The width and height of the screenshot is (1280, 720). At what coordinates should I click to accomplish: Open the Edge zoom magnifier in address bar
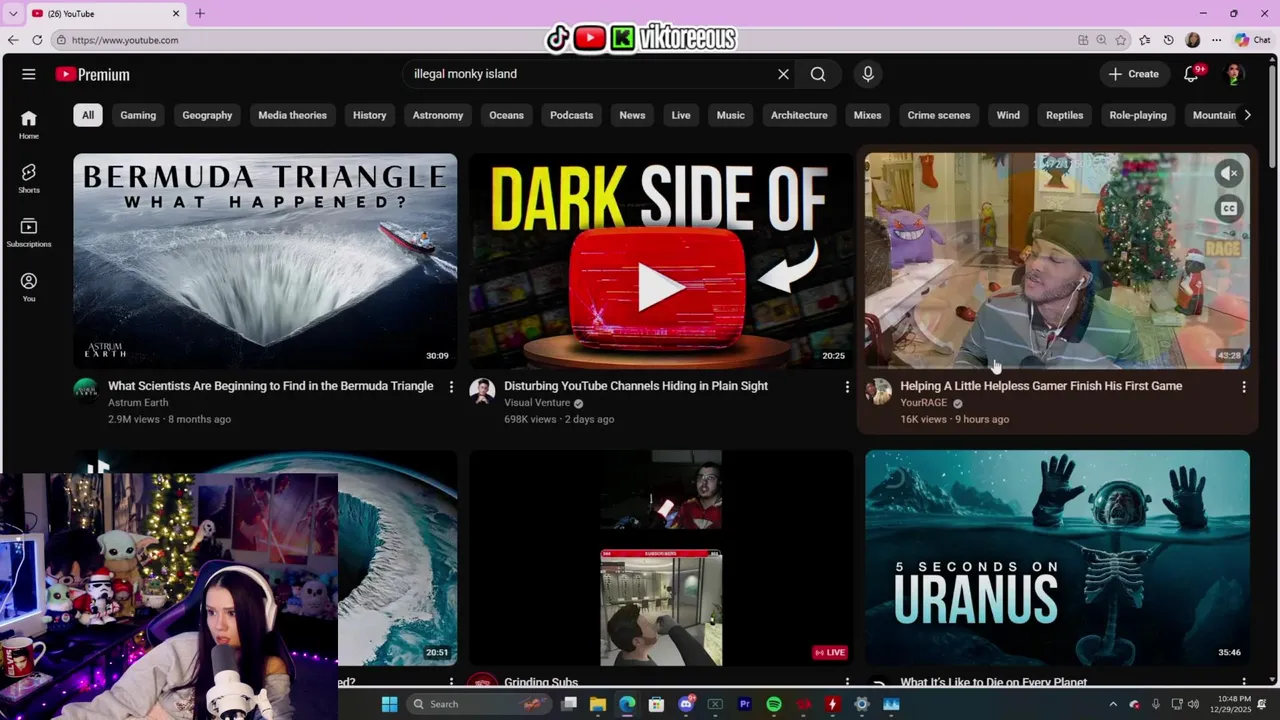coord(1101,40)
